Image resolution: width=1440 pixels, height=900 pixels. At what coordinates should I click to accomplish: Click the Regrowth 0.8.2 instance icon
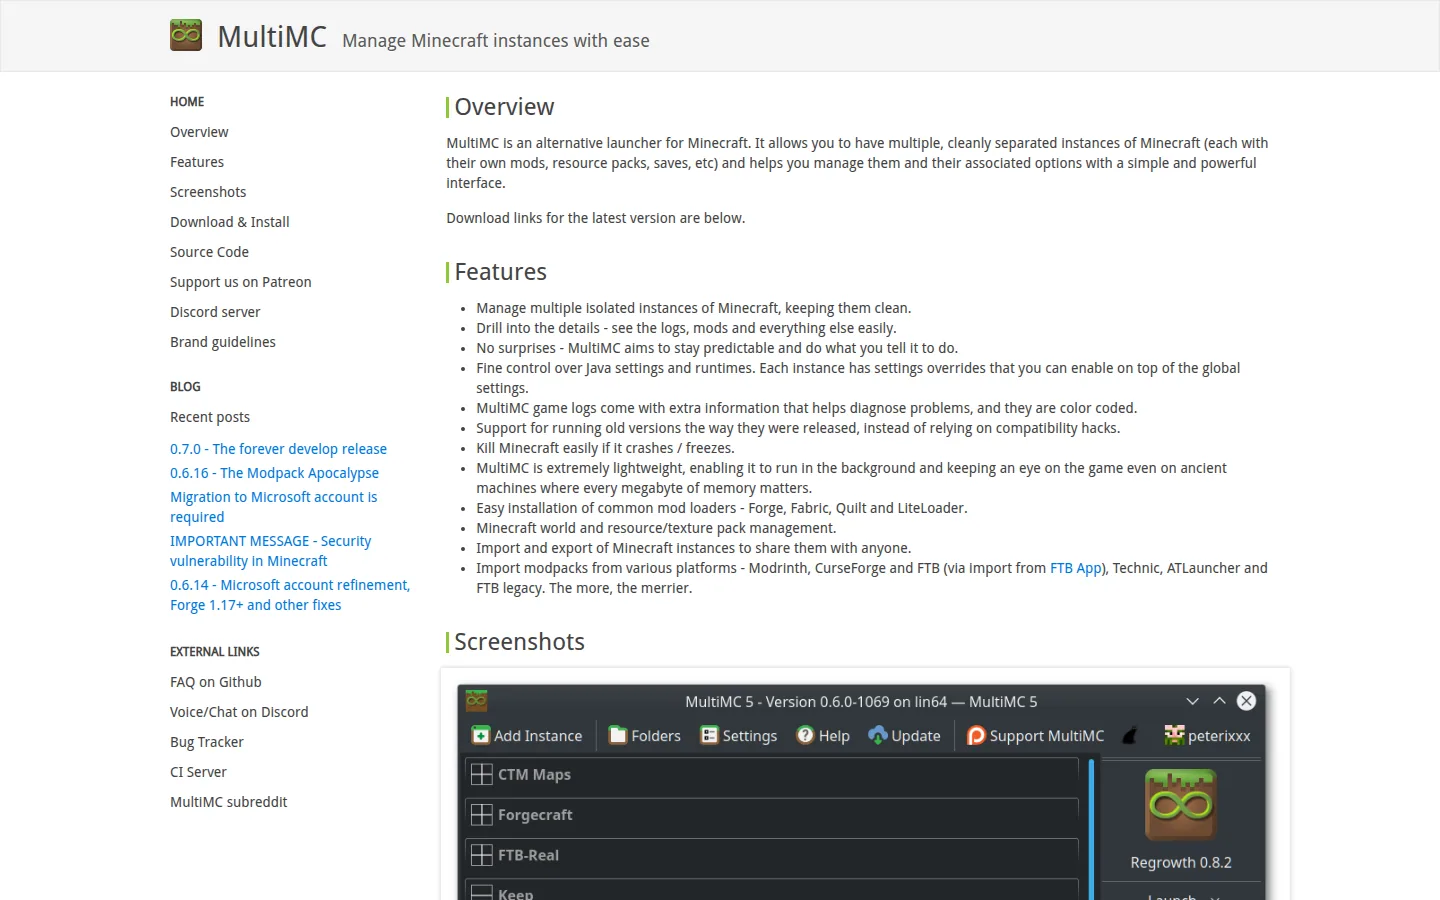pyautogui.click(x=1181, y=805)
